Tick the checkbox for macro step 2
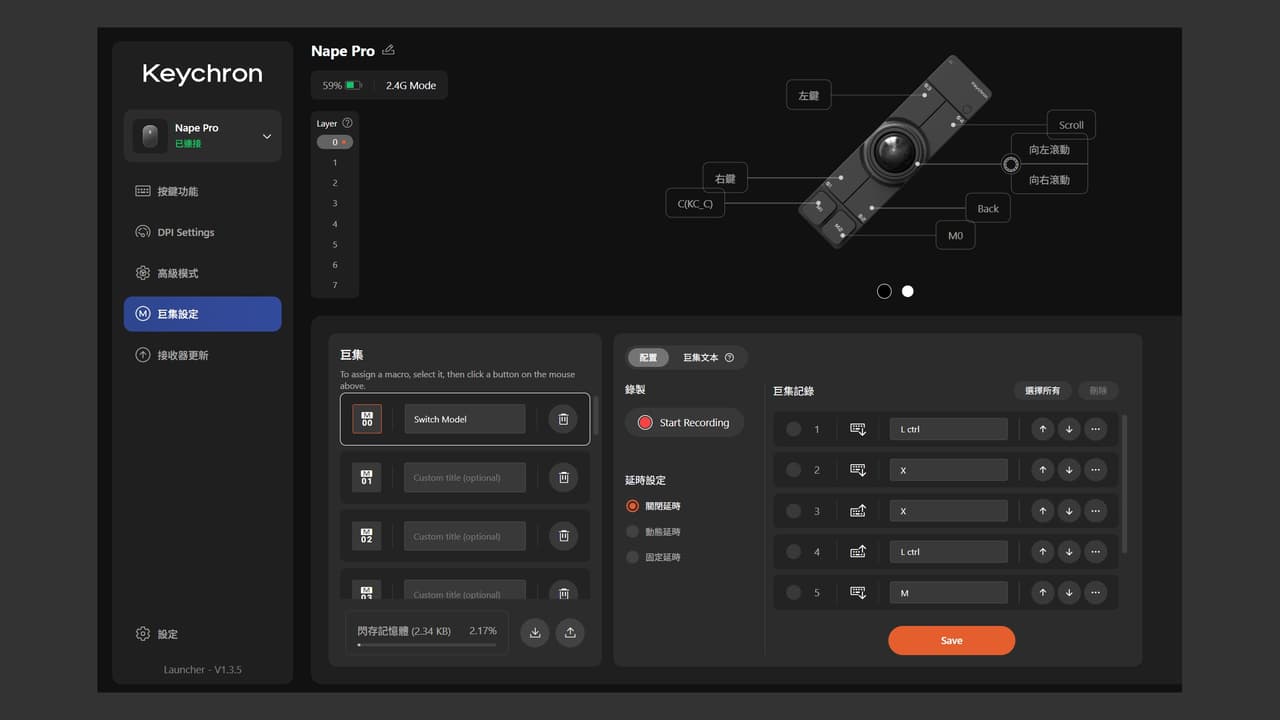 (x=794, y=470)
